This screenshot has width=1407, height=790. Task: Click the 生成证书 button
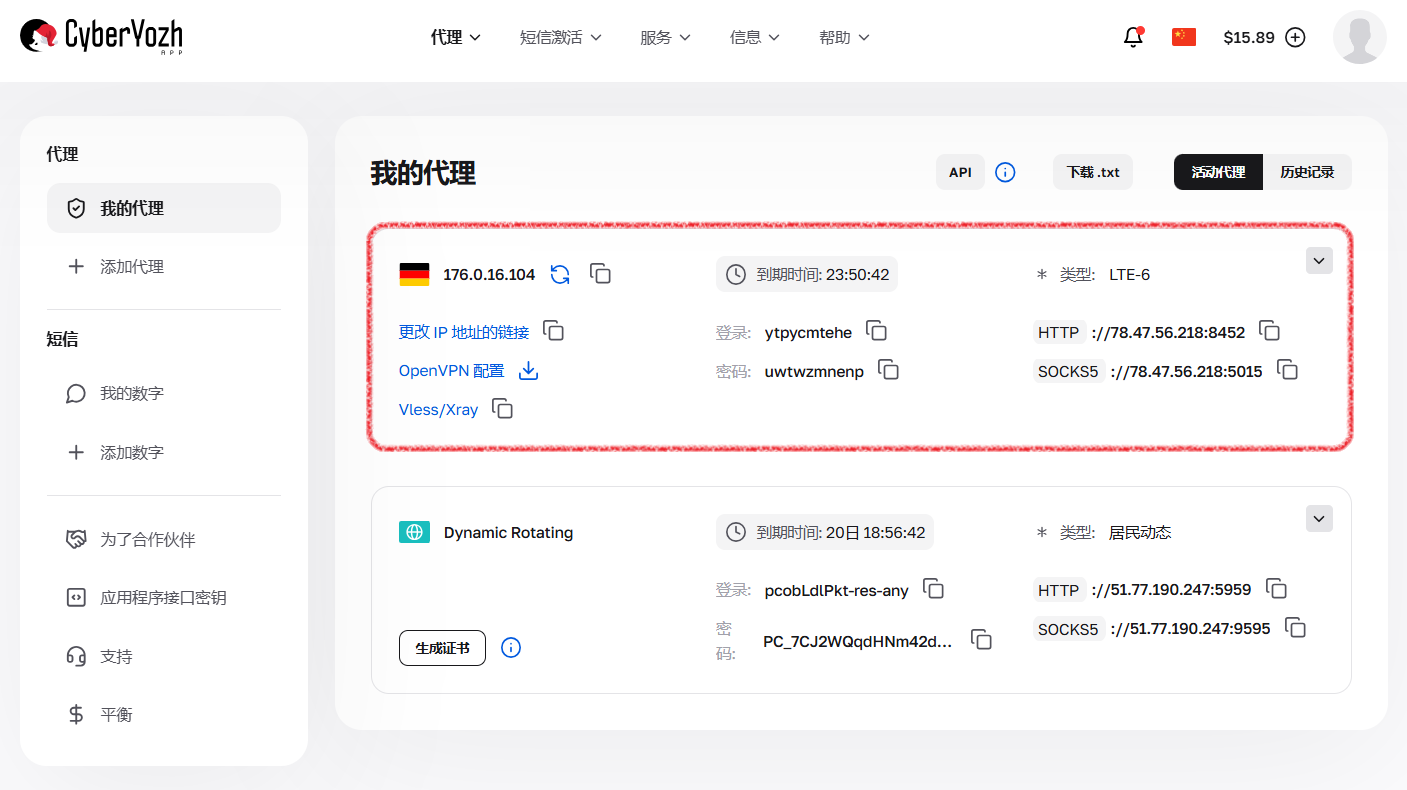pyautogui.click(x=442, y=647)
